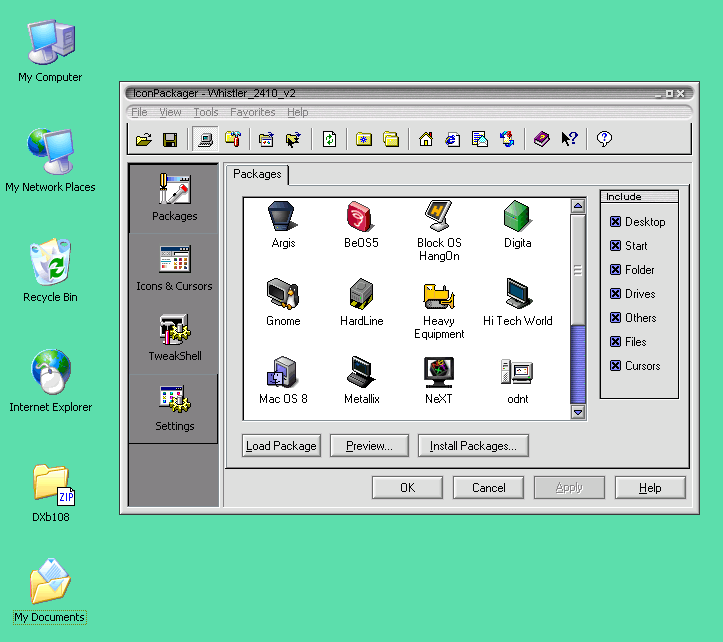Click the package list scrollbar thumb

[578, 270]
